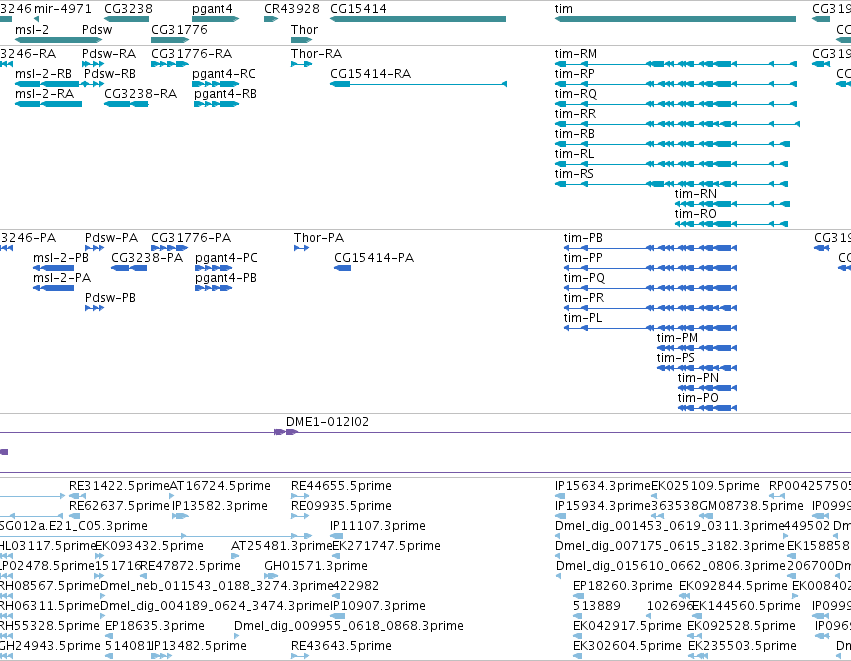
Task: Click CG3238-RA transcript
Action: pyautogui.click(x=126, y=104)
